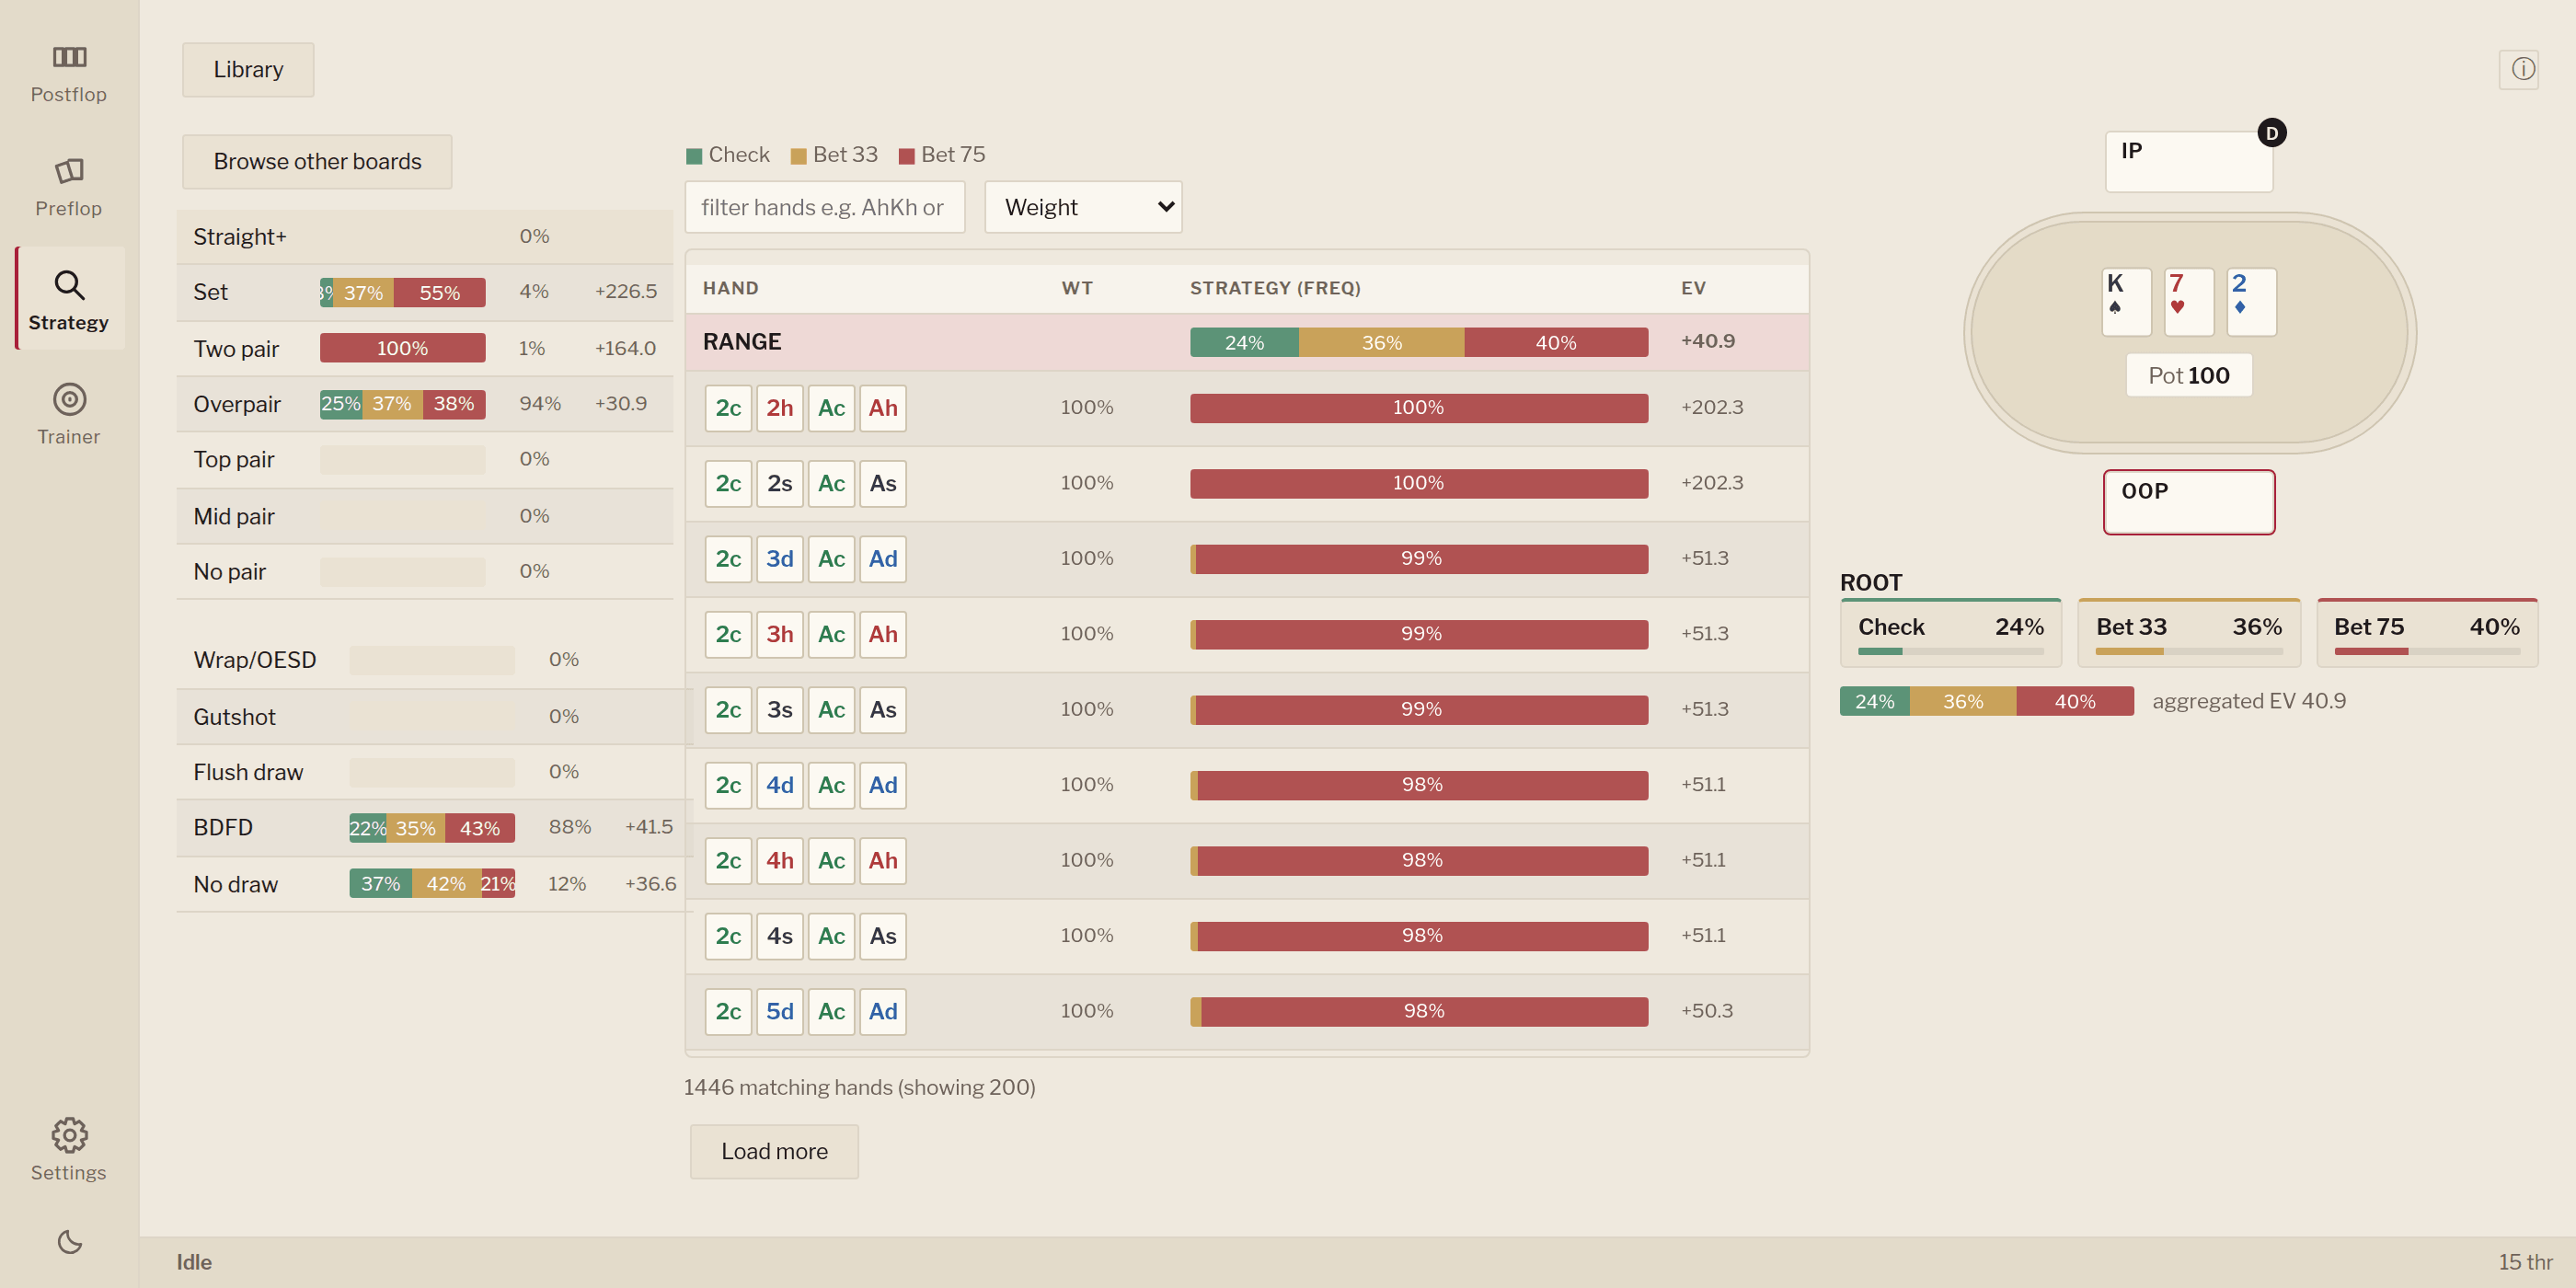Open the Weight sort dropdown

(1083, 207)
